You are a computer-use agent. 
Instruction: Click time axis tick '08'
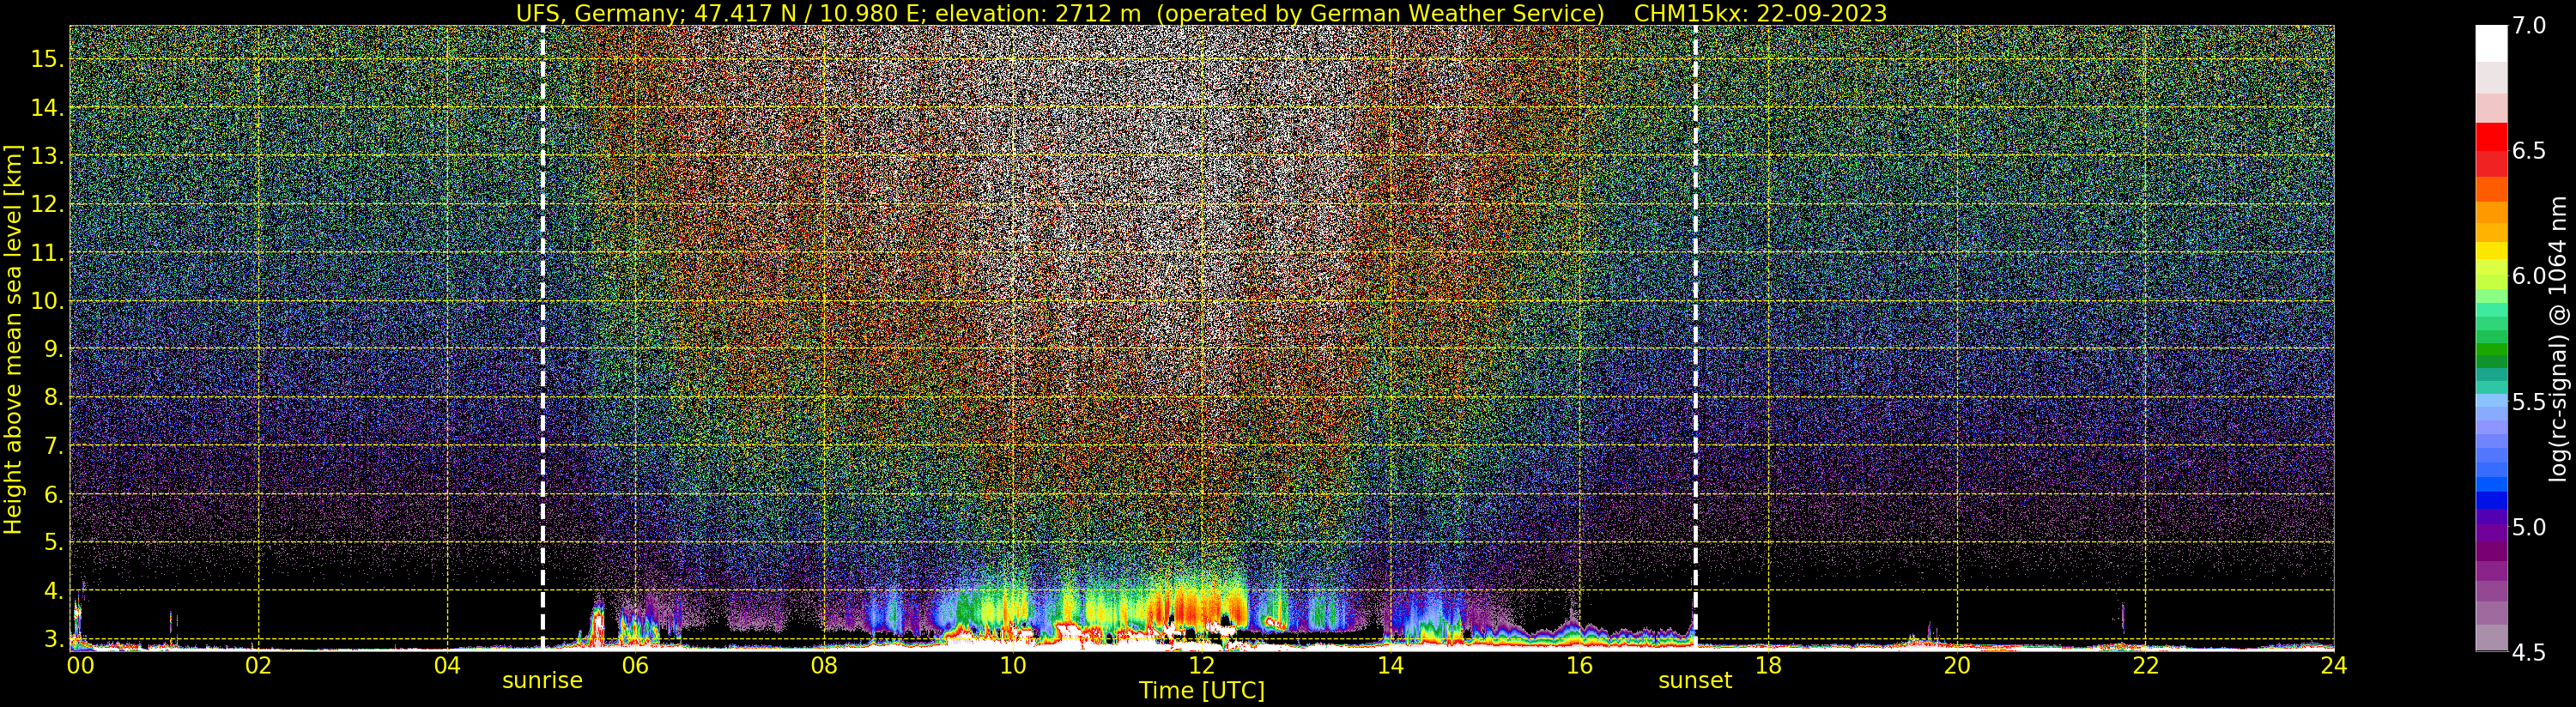point(824,665)
